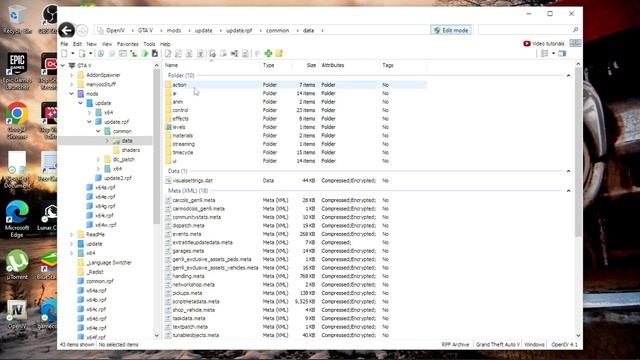Jump to mods in the breadcrumb path
This screenshot has width=640, height=360.
coord(174,31)
